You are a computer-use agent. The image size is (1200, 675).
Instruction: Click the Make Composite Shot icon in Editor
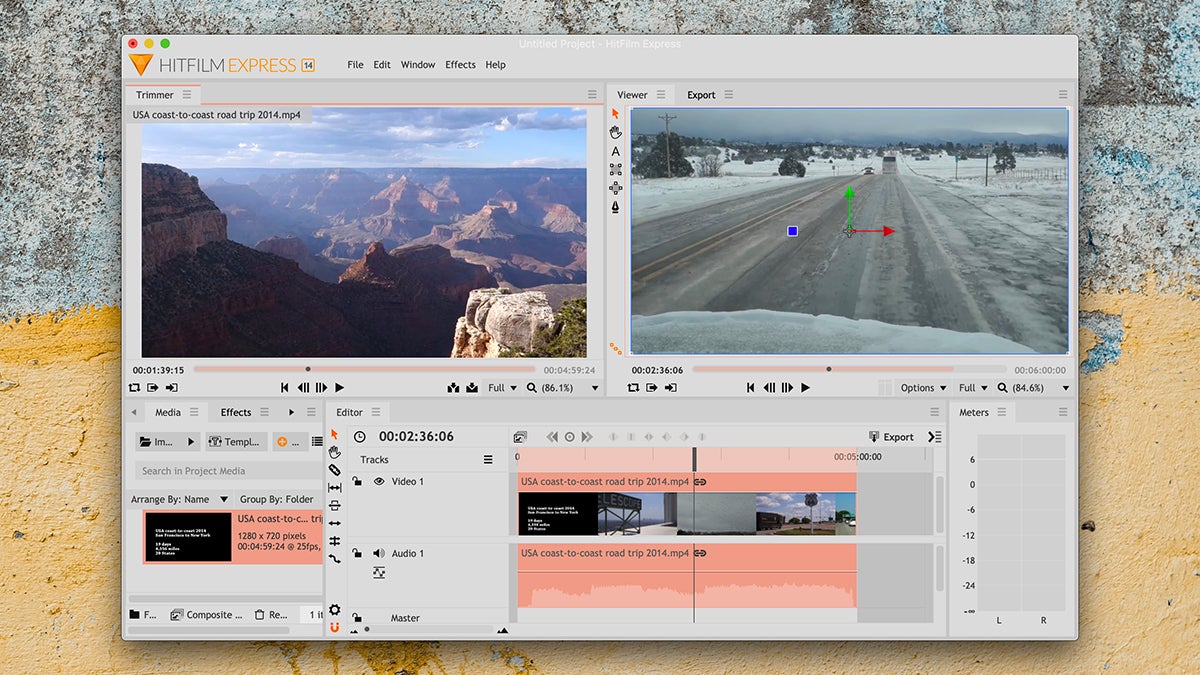coord(520,437)
